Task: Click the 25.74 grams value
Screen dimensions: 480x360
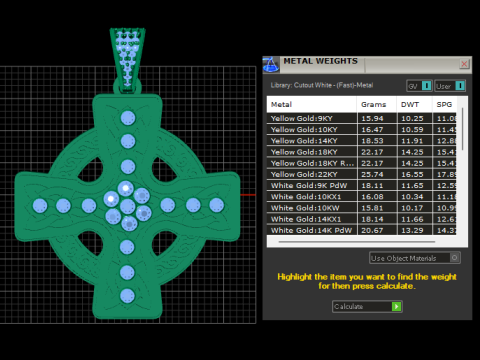Action: [x=372, y=174]
